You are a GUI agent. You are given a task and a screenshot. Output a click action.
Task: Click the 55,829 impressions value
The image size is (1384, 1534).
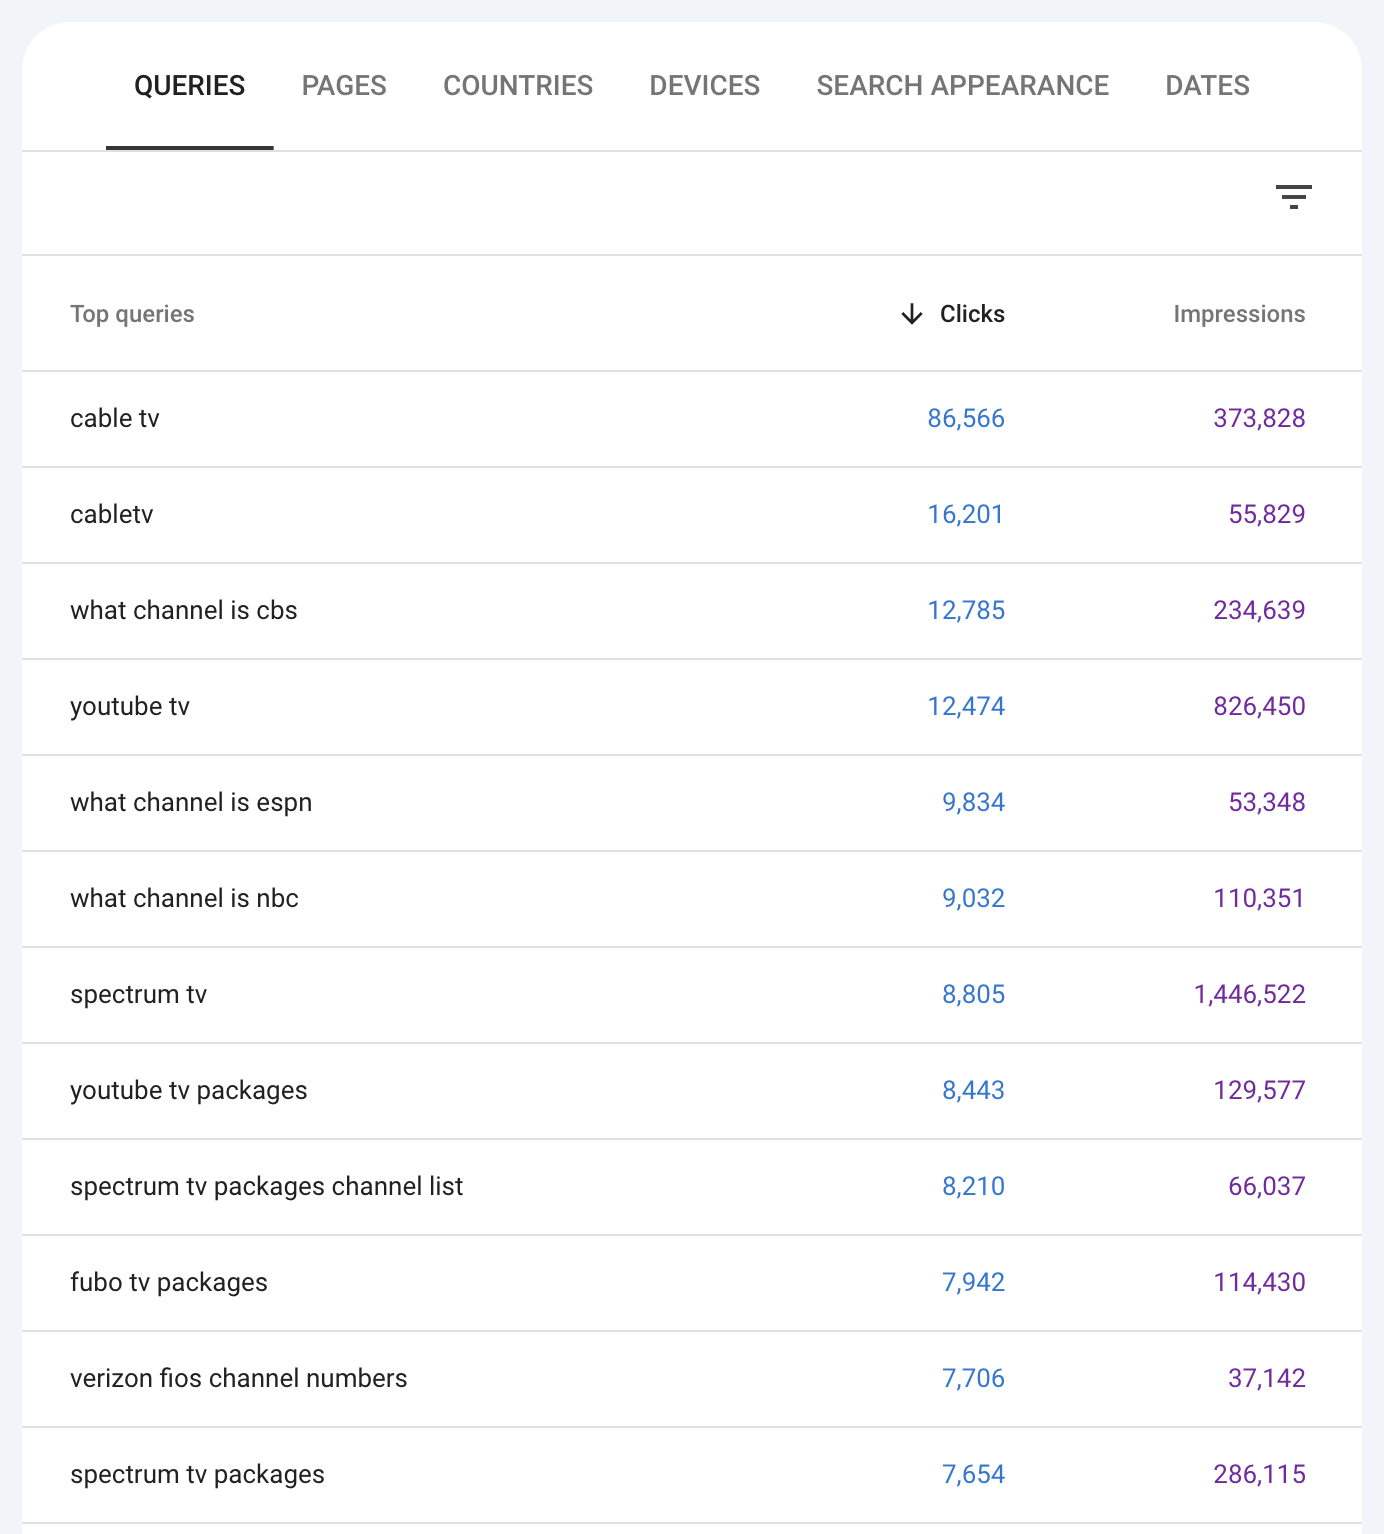point(1267,514)
